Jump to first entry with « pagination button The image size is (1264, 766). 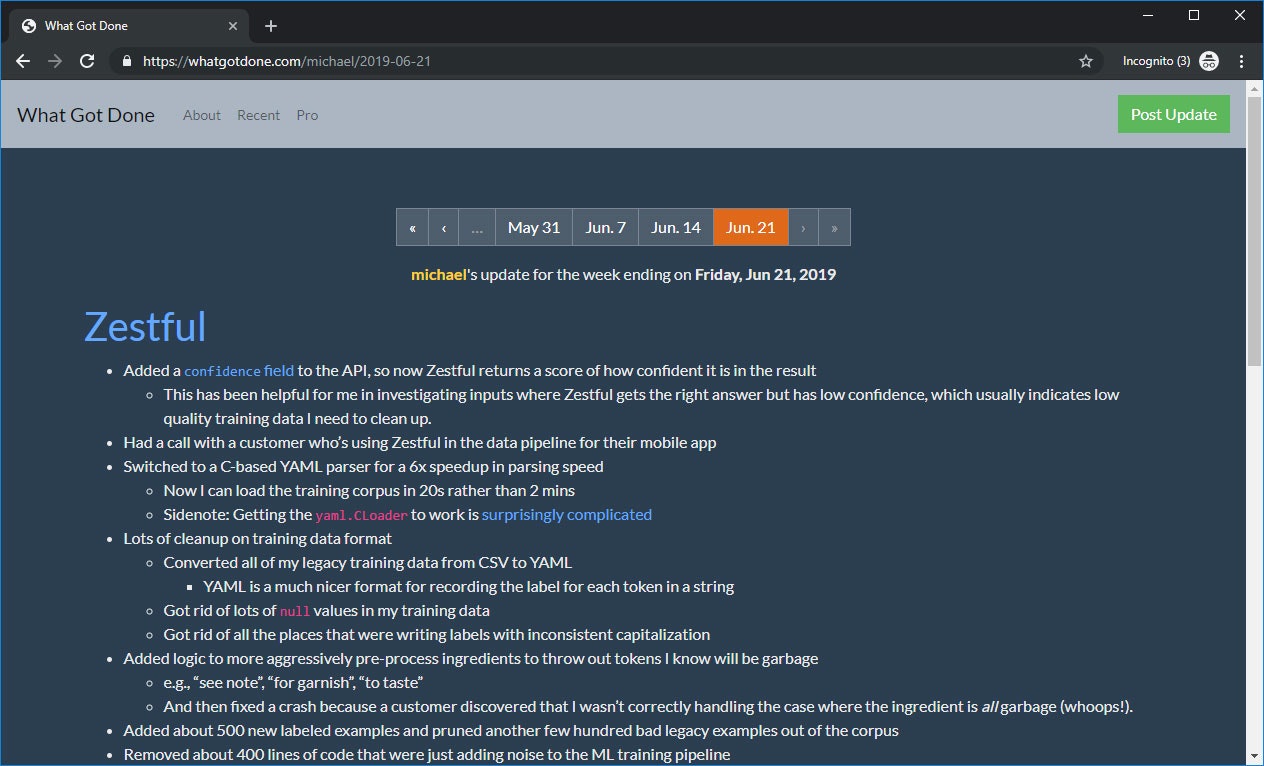(x=412, y=227)
